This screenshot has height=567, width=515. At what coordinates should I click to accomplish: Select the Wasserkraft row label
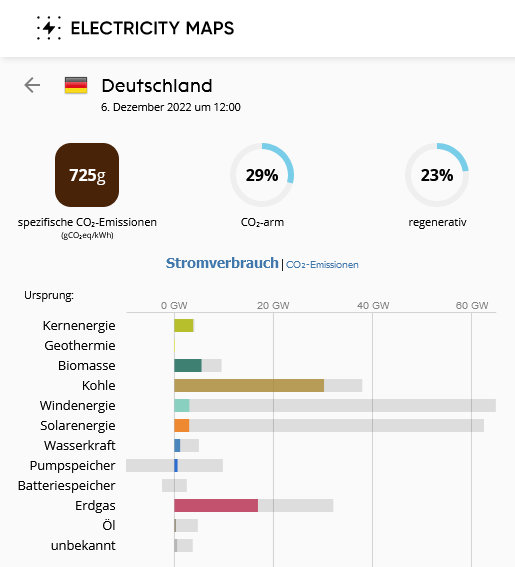point(80,446)
